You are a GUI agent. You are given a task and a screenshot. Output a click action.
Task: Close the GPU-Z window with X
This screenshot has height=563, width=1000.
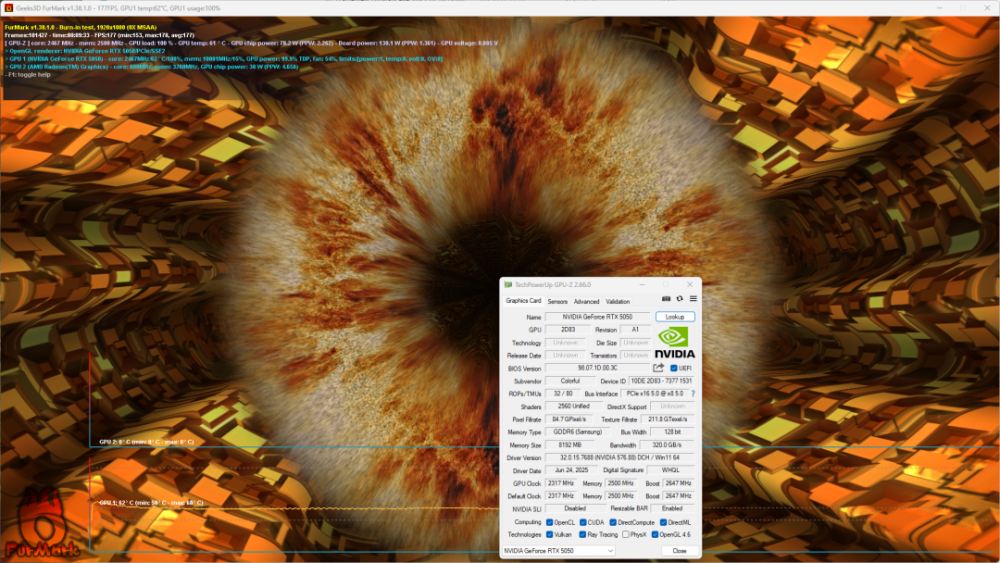click(689, 285)
